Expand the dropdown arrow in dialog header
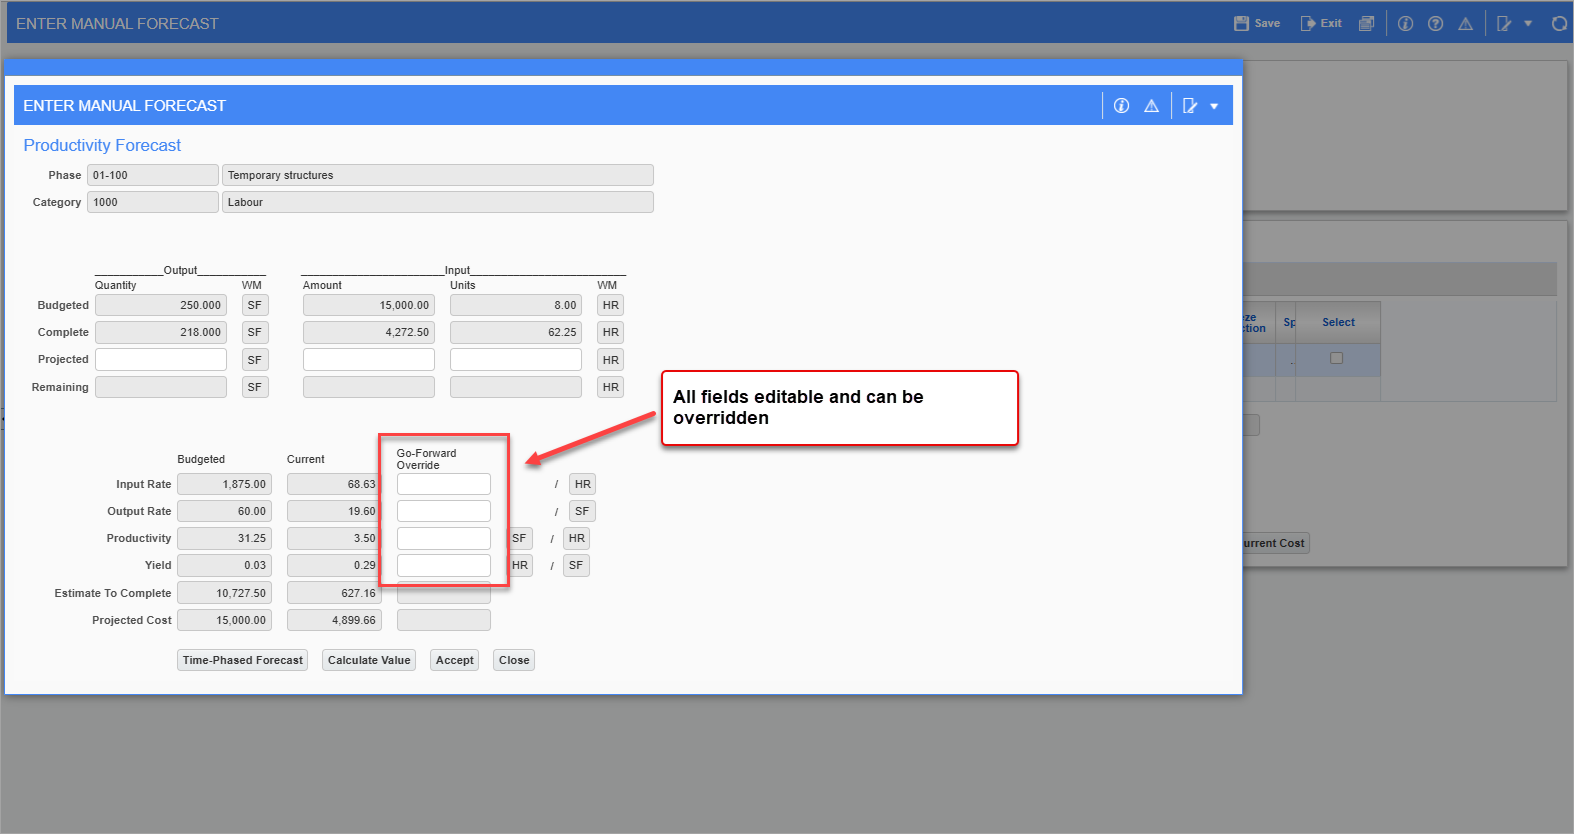The height and width of the screenshot is (834, 1574). (x=1214, y=106)
